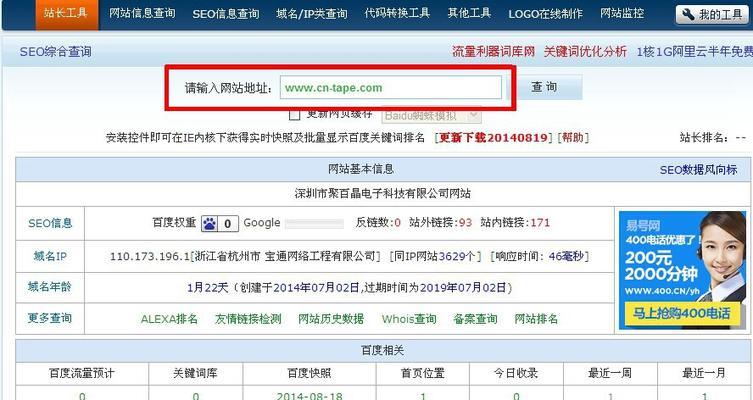
Task: Click the SEO信息 row label
Action: point(50,223)
